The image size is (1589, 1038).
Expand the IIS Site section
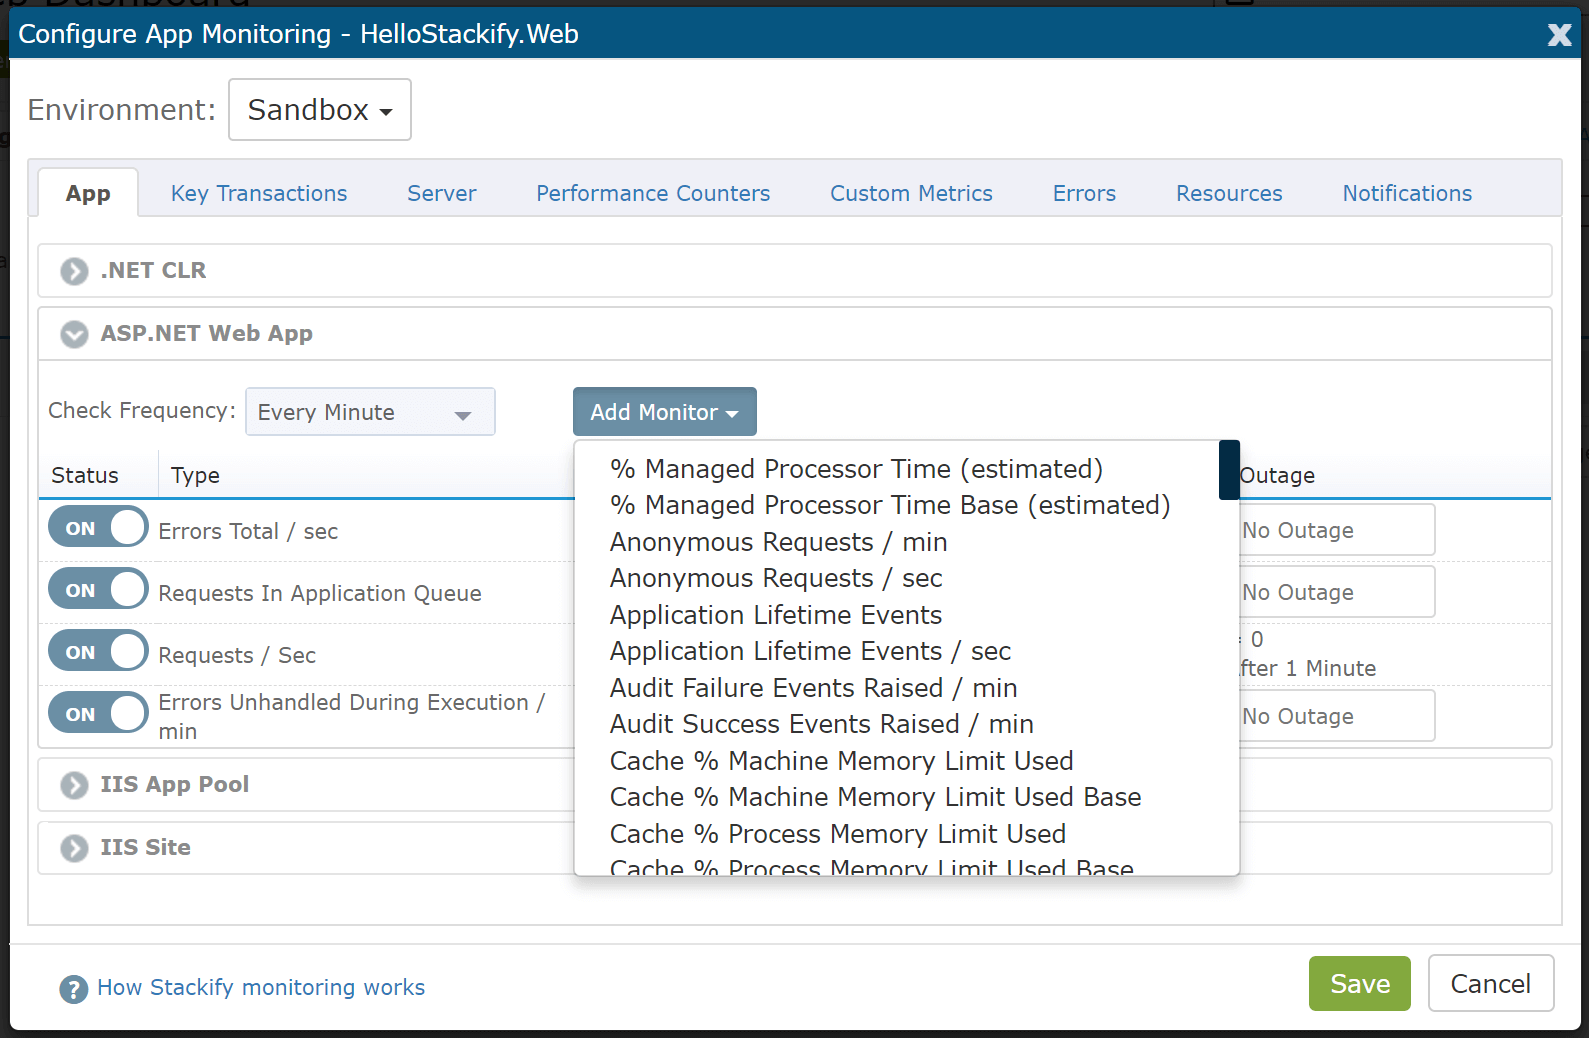(x=74, y=848)
